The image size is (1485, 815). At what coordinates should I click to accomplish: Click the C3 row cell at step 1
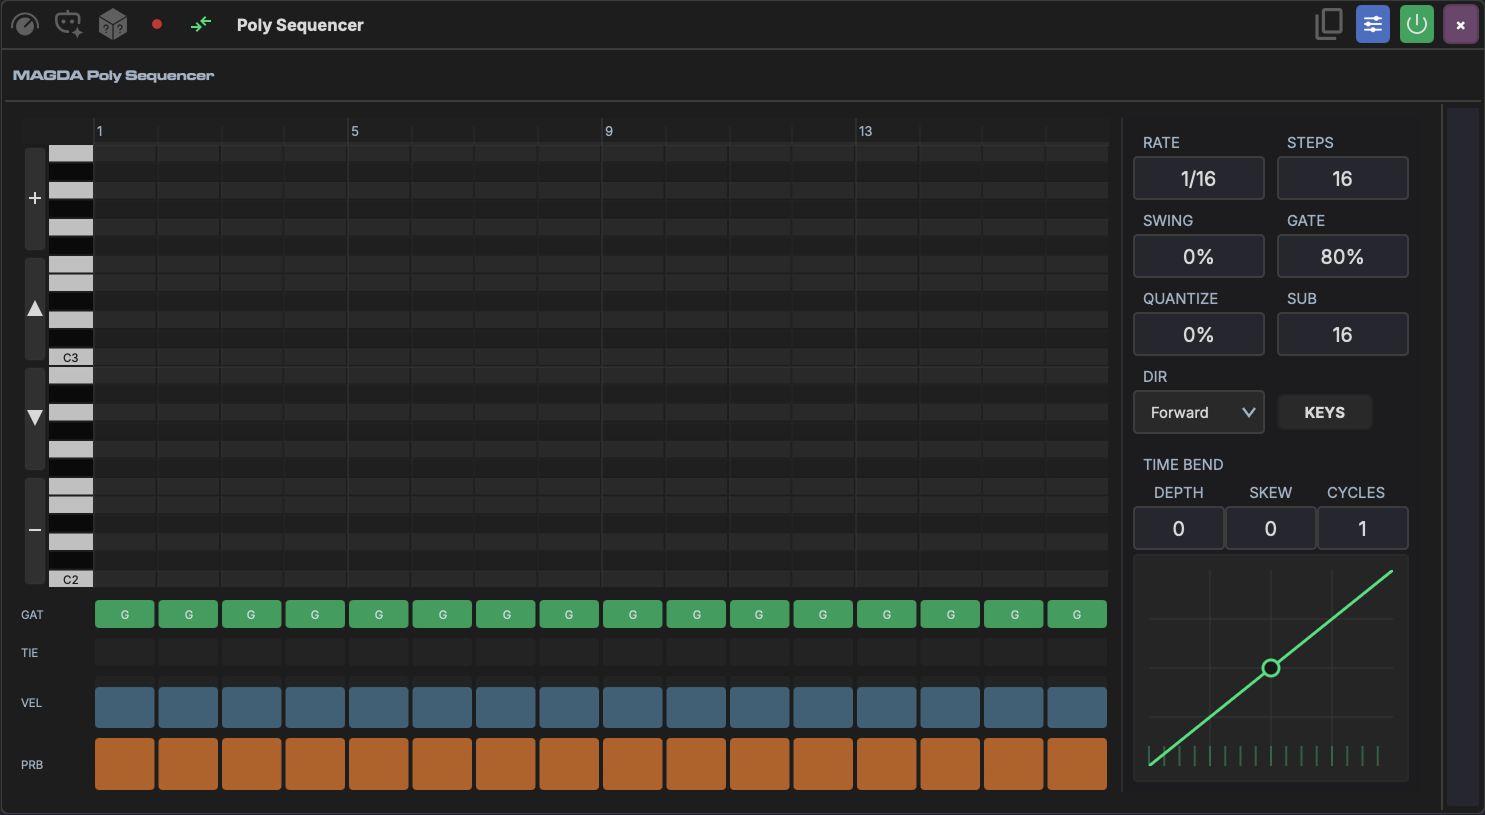125,357
